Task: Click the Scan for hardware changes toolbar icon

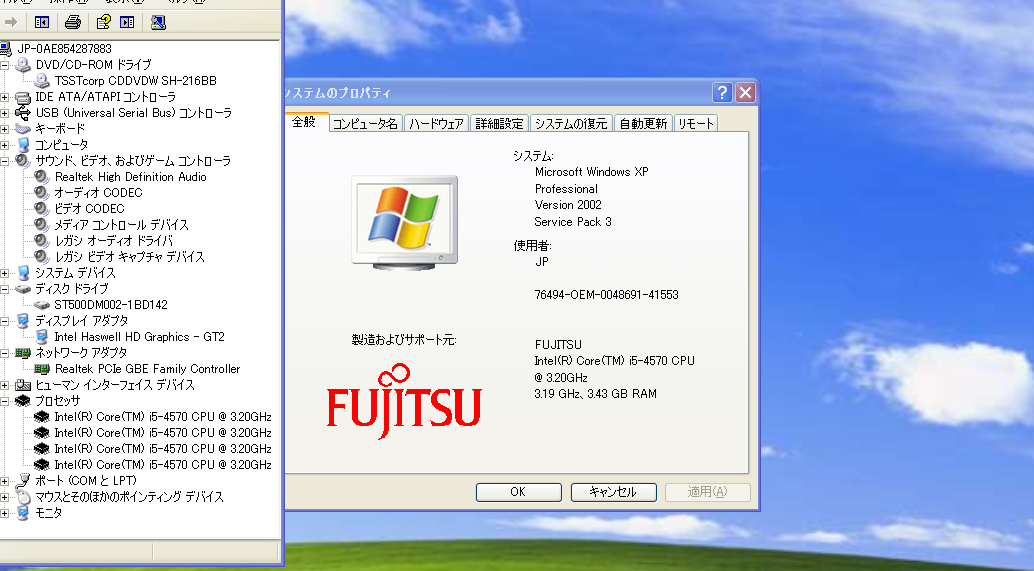Action: 158,22
